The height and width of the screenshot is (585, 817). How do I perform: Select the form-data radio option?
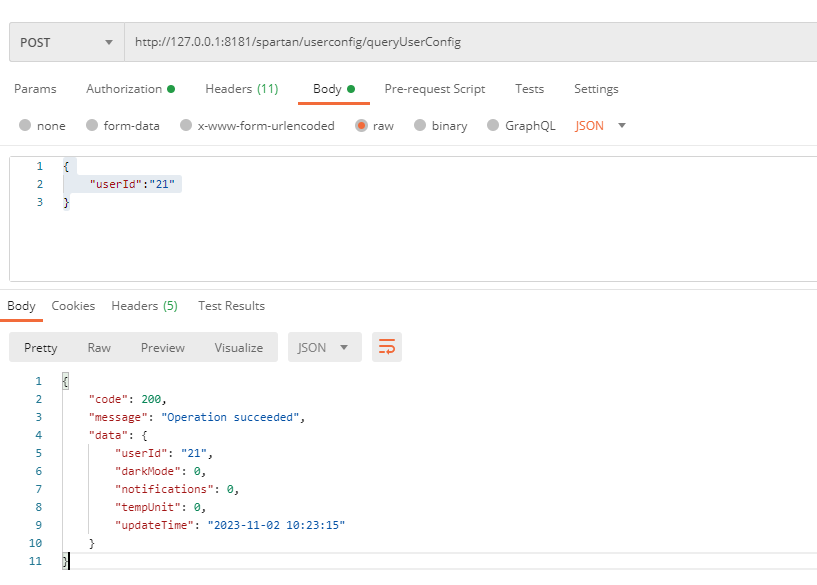point(93,126)
